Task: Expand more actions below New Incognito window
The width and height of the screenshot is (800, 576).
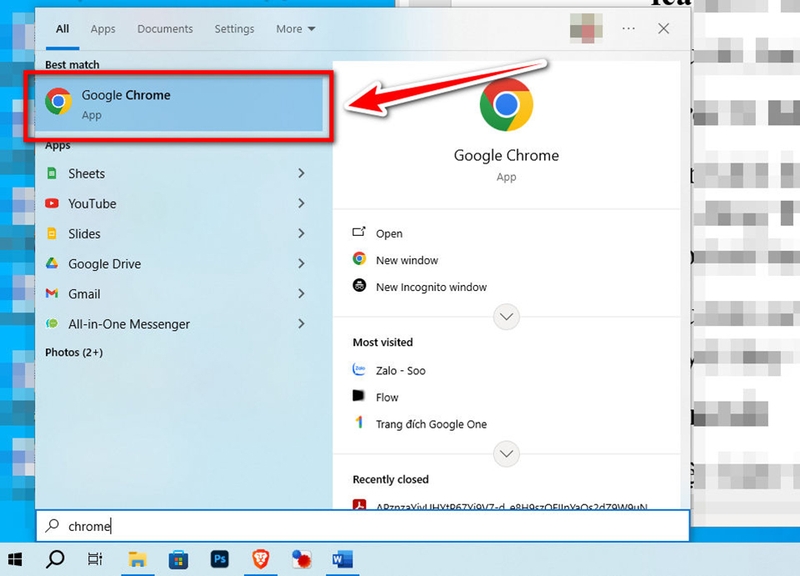Action: tap(507, 317)
